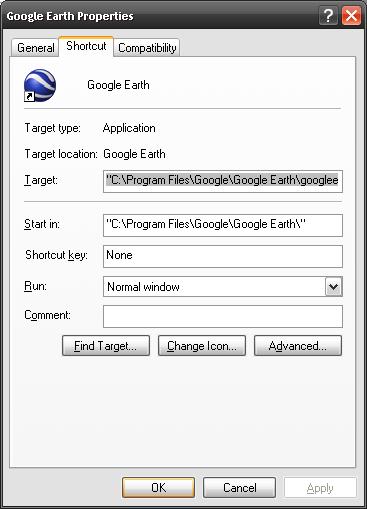The width and height of the screenshot is (367, 509).
Task: Click the "Comment:" label
Action: click(47, 315)
